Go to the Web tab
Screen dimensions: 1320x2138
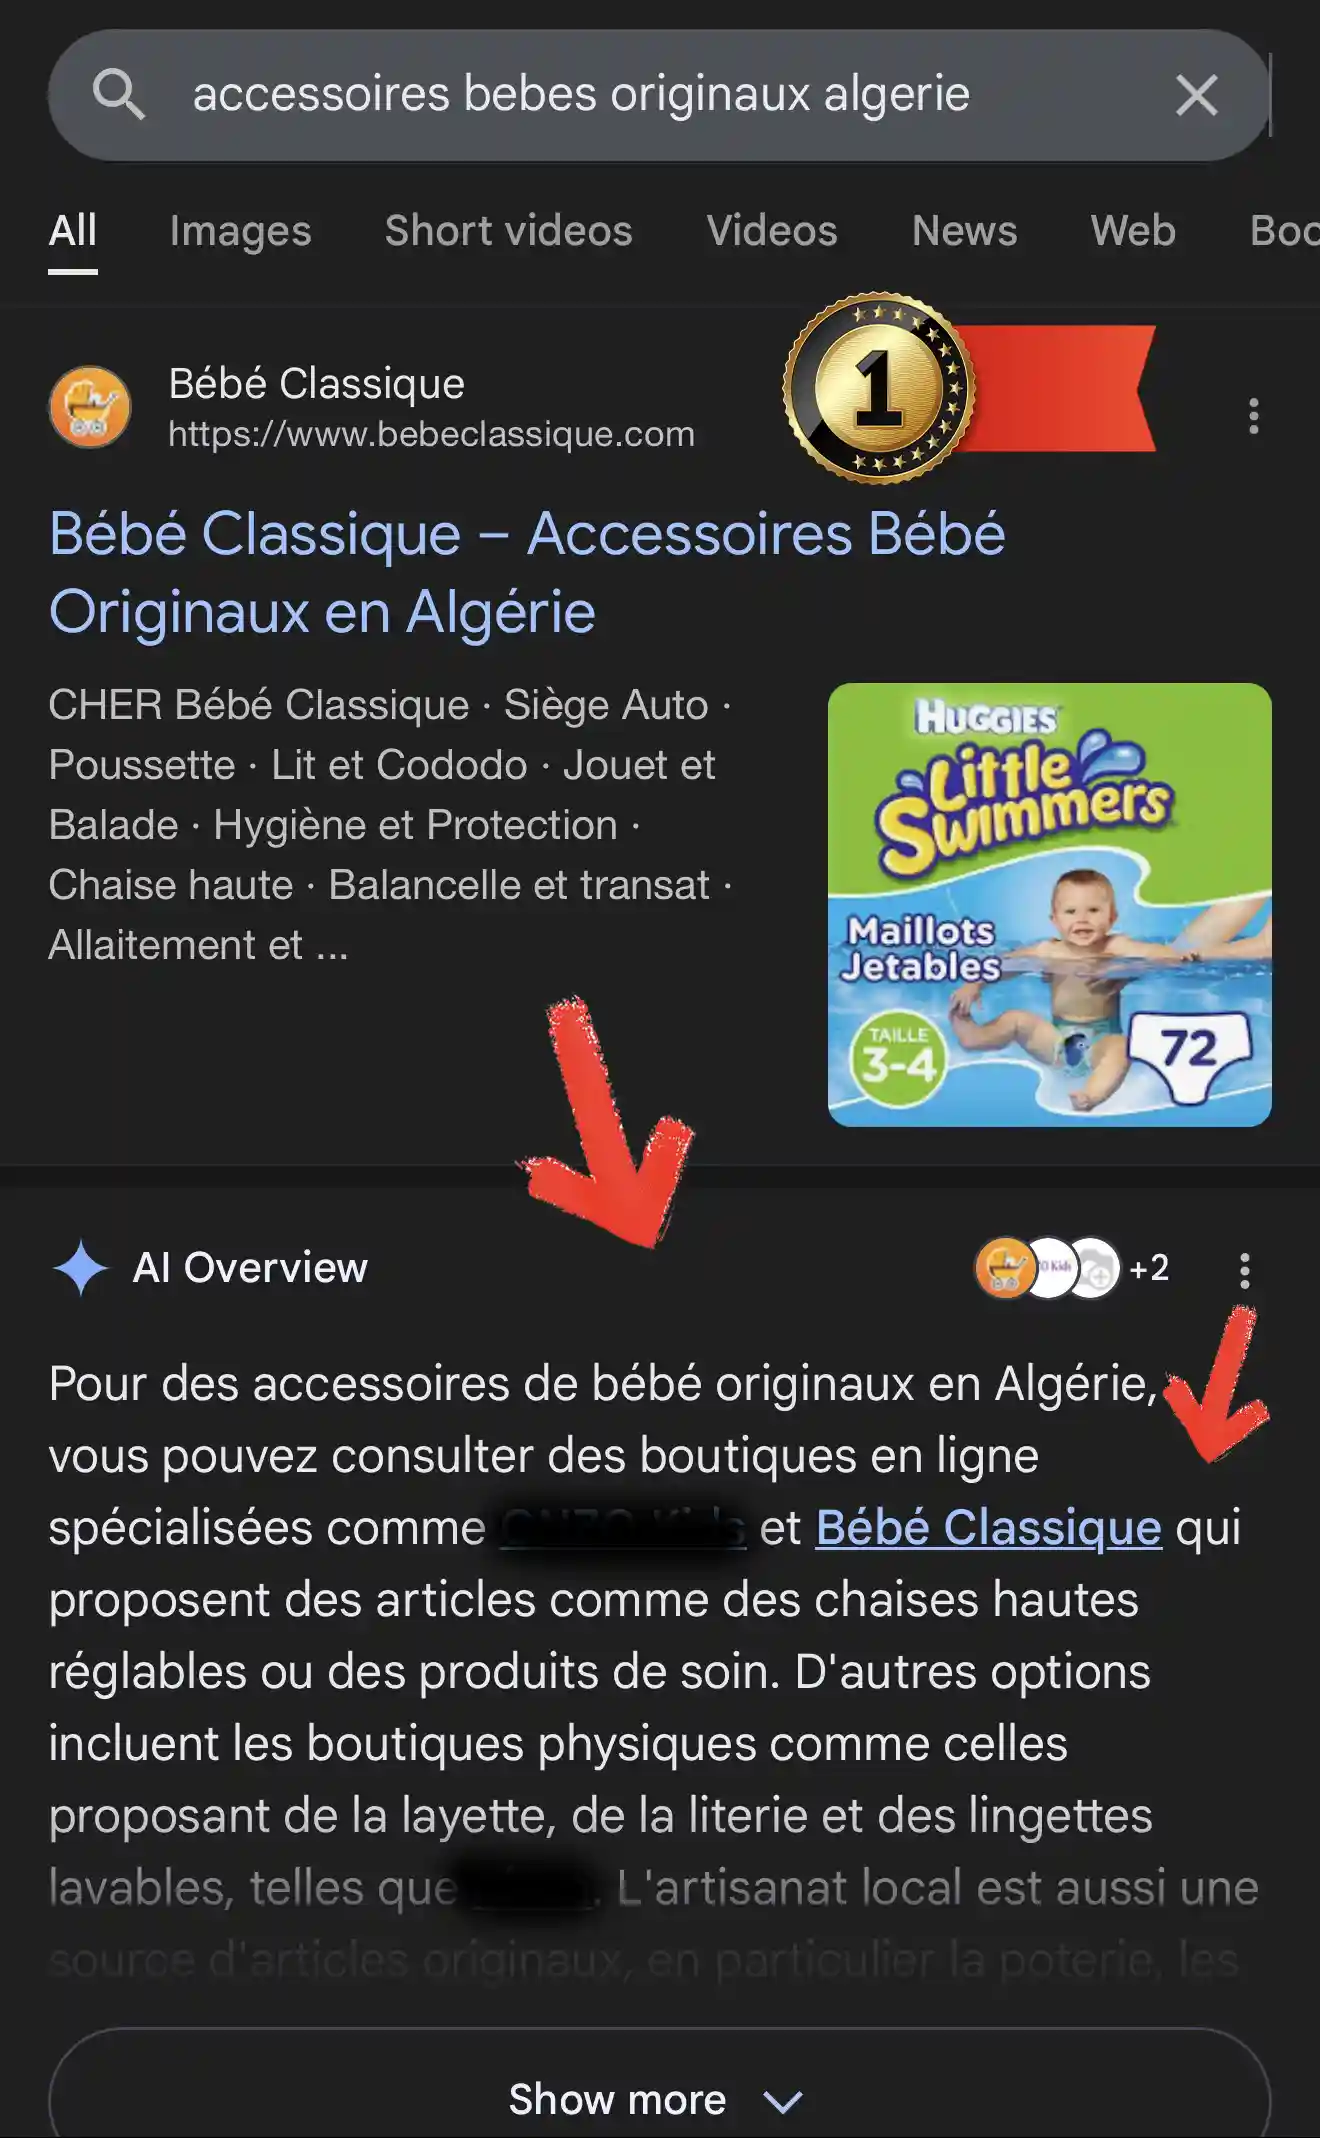pyautogui.click(x=1133, y=231)
